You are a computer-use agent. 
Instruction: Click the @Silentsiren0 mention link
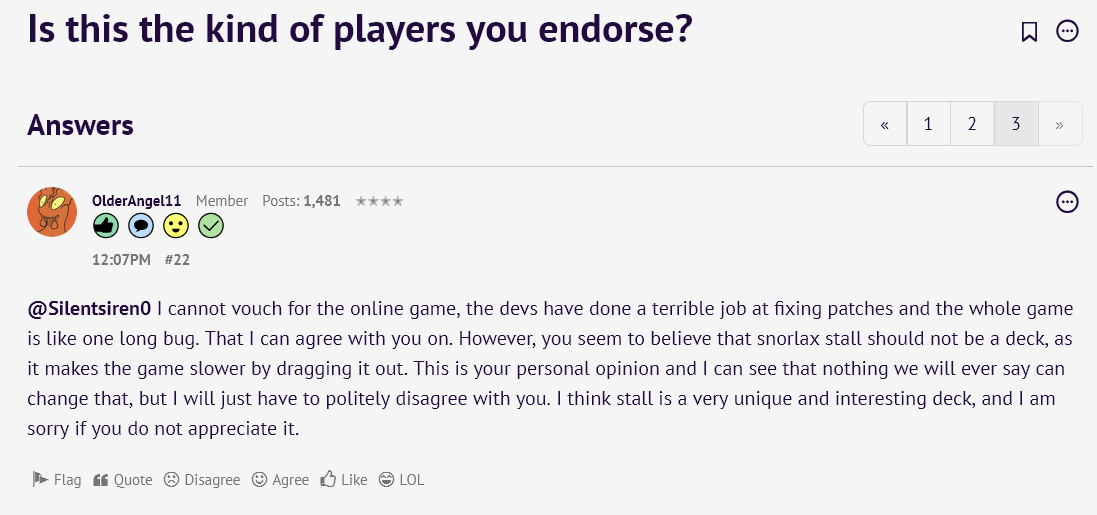tap(89, 308)
